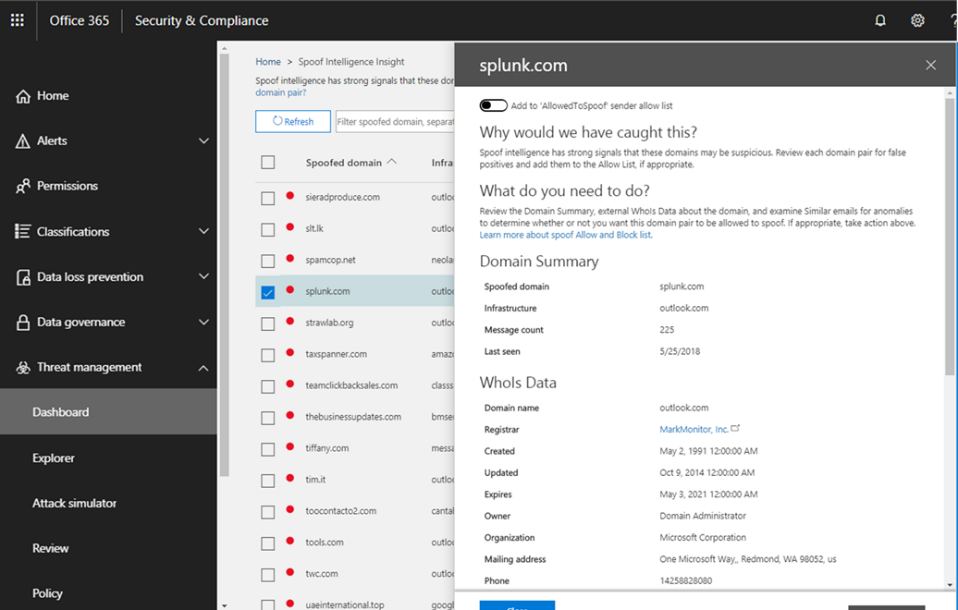Open Review in the sidebar

(50, 548)
